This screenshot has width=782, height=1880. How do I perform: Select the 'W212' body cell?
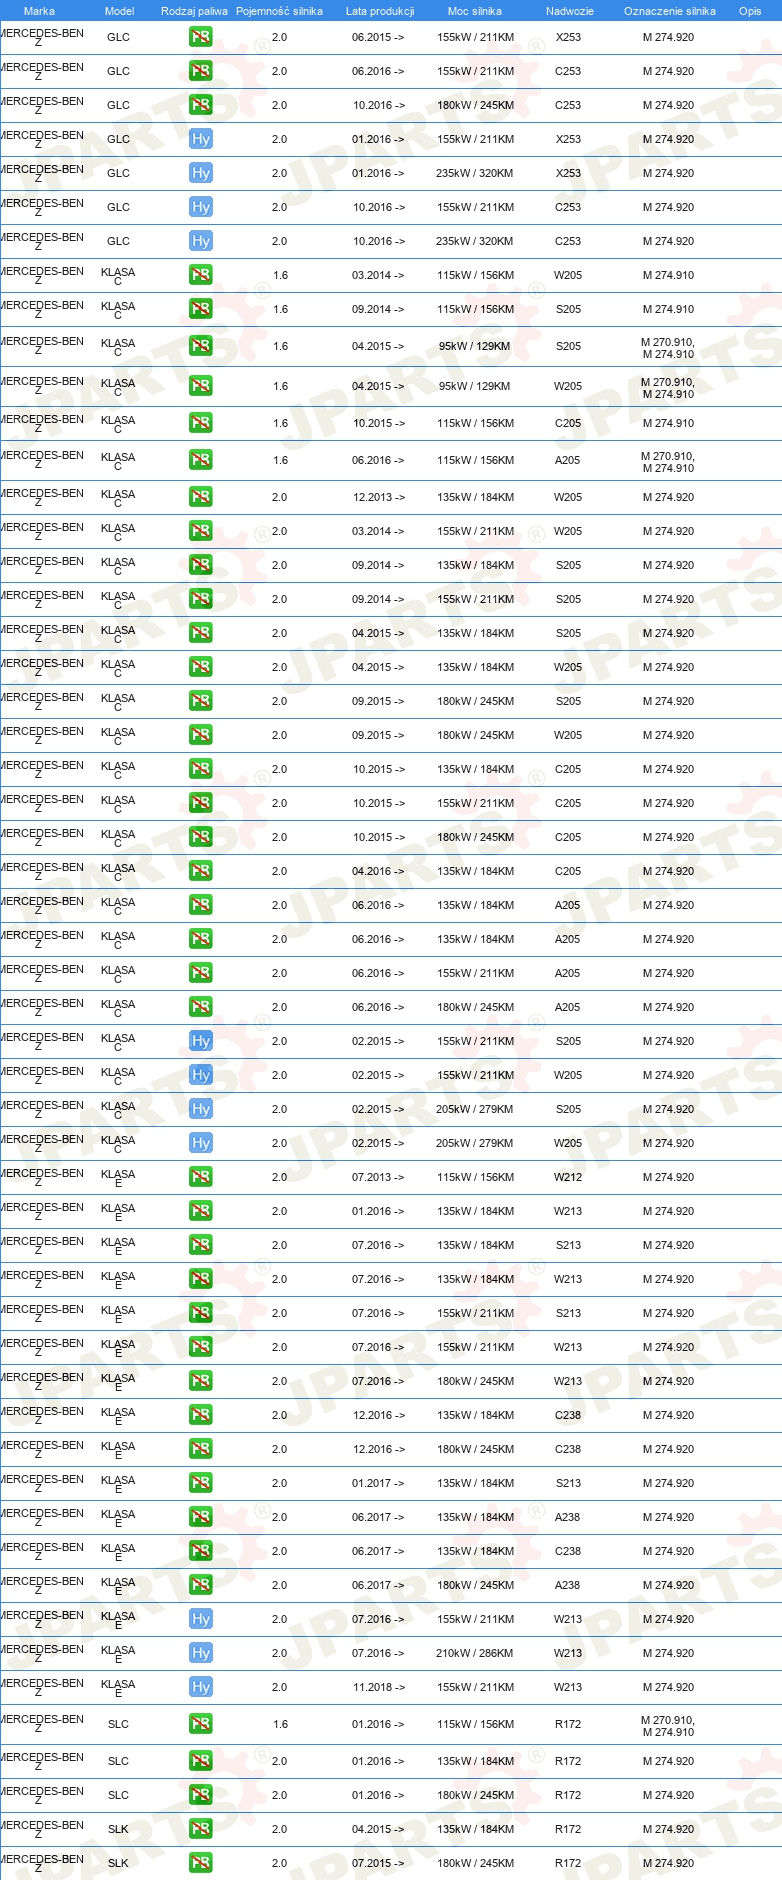click(568, 1178)
